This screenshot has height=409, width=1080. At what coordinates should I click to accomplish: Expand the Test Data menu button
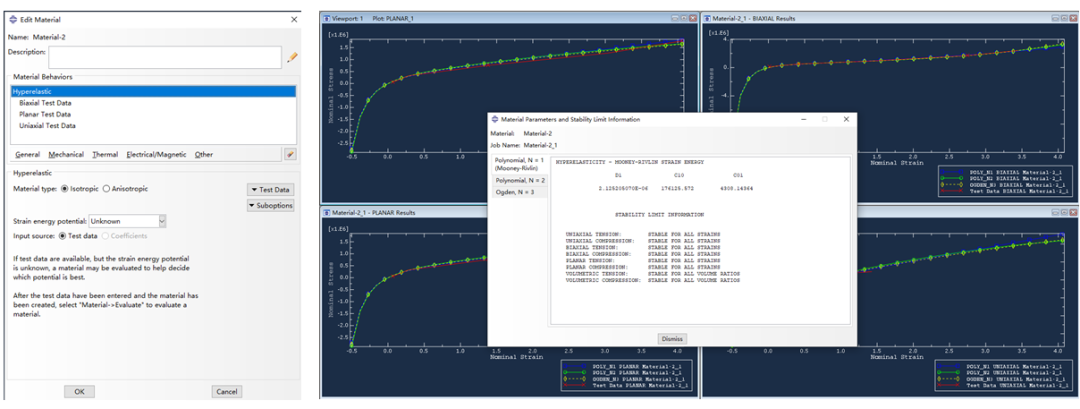click(271, 189)
